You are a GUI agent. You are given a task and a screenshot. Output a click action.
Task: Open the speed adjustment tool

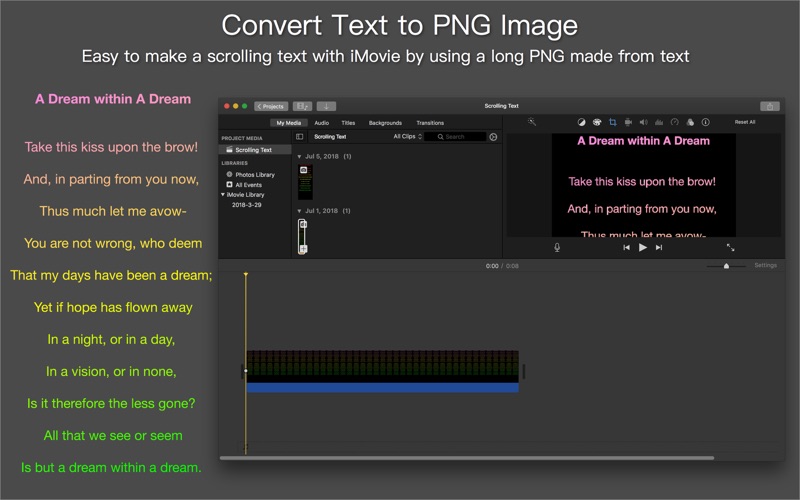pos(674,122)
